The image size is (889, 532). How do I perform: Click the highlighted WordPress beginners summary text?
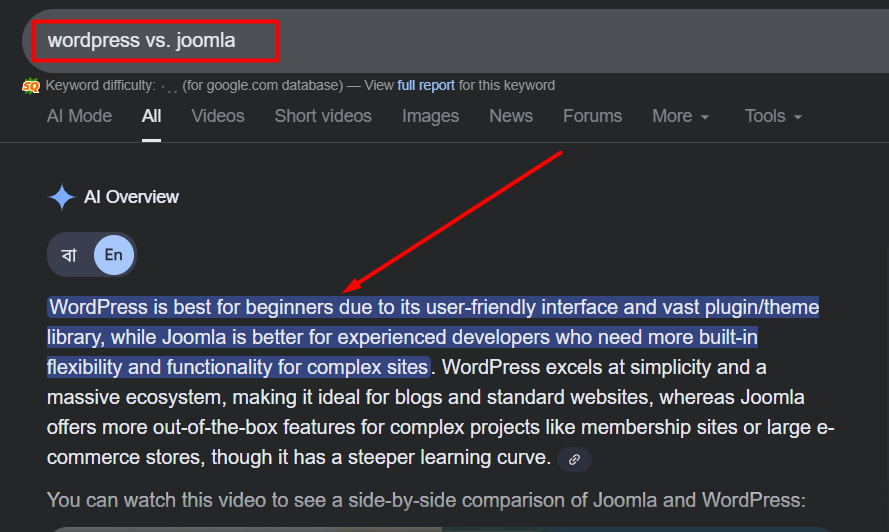(400, 337)
